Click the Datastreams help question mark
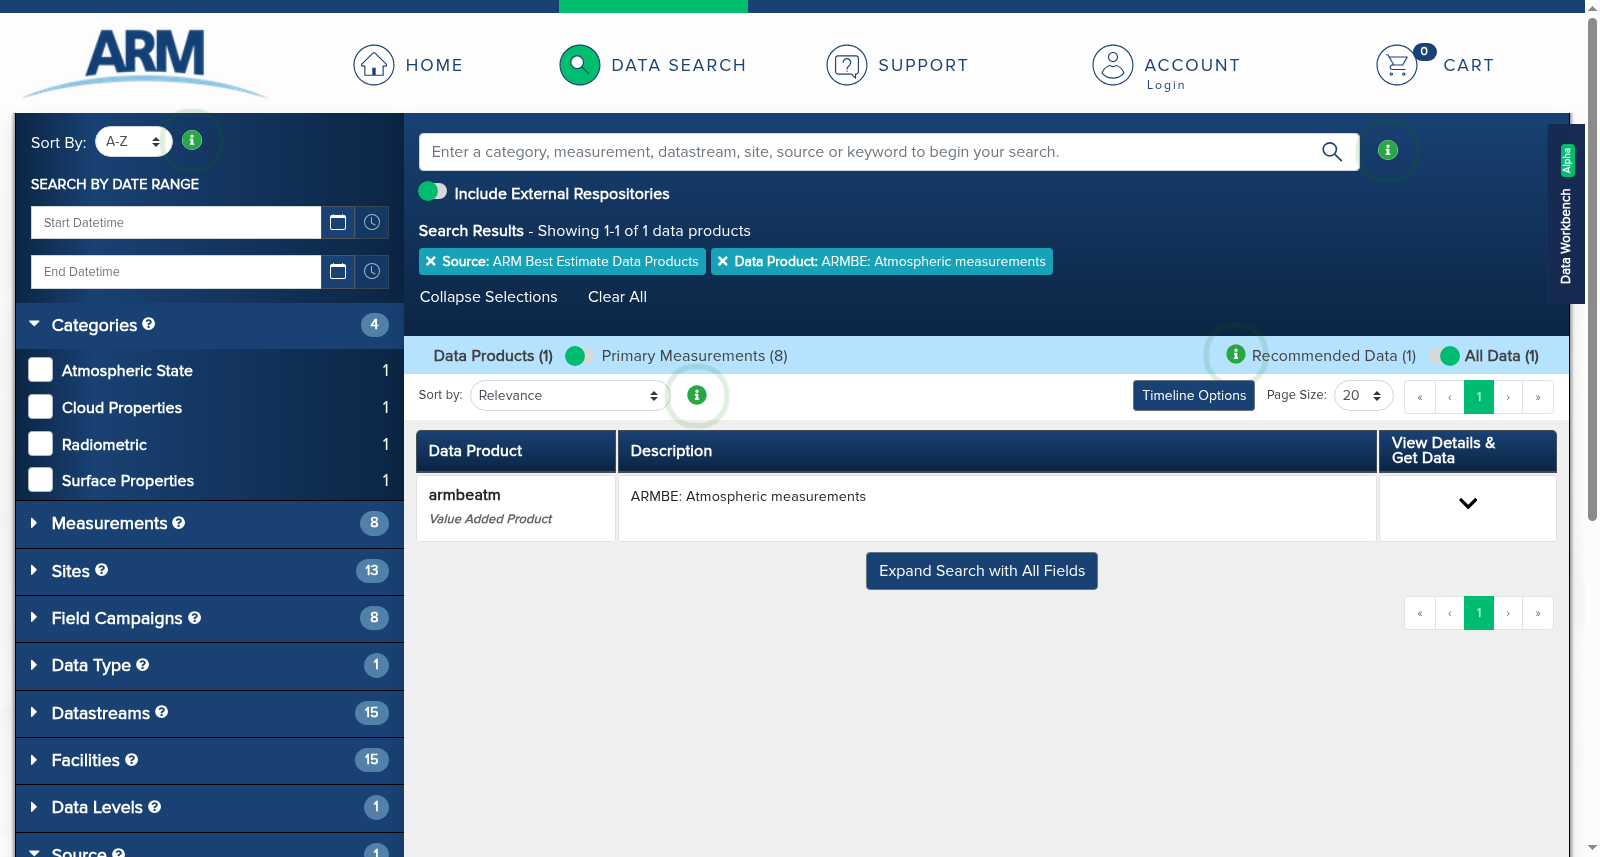Image resolution: width=1600 pixels, height=857 pixels. [162, 712]
